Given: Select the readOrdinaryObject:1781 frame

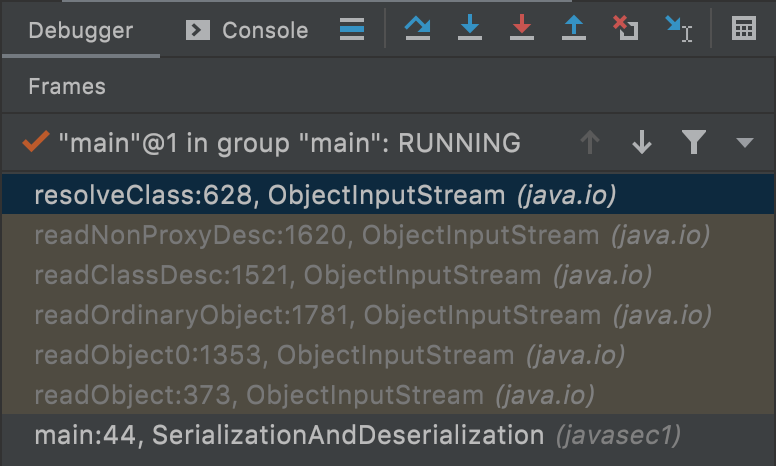Looking at the screenshot, I should (x=372, y=315).
